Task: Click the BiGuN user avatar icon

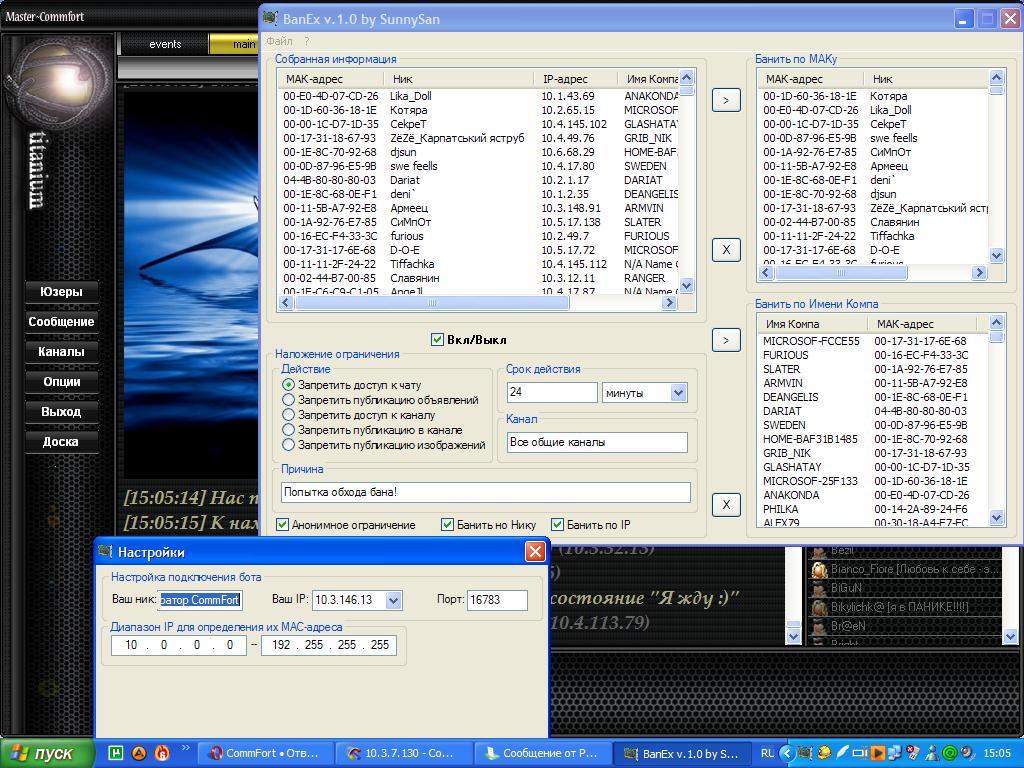Action: pyautogui.click(x=818, y=588)
